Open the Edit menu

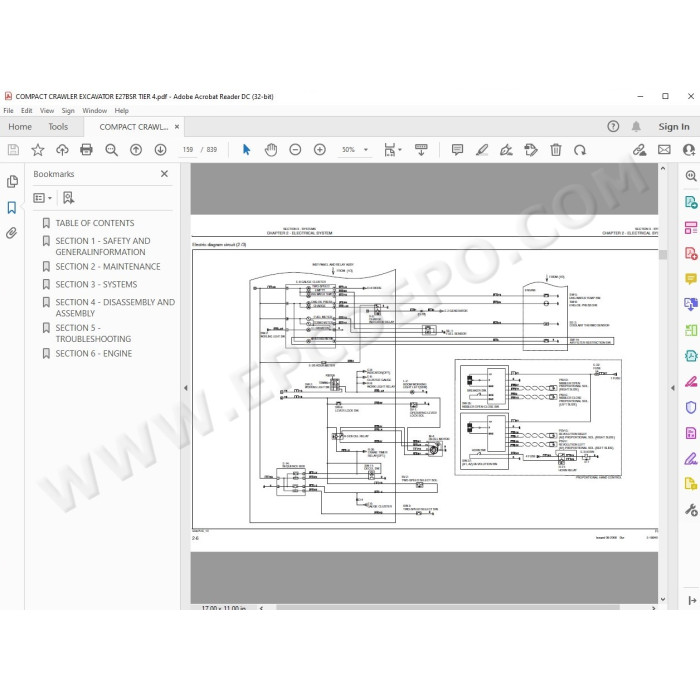tap(27, 111)
